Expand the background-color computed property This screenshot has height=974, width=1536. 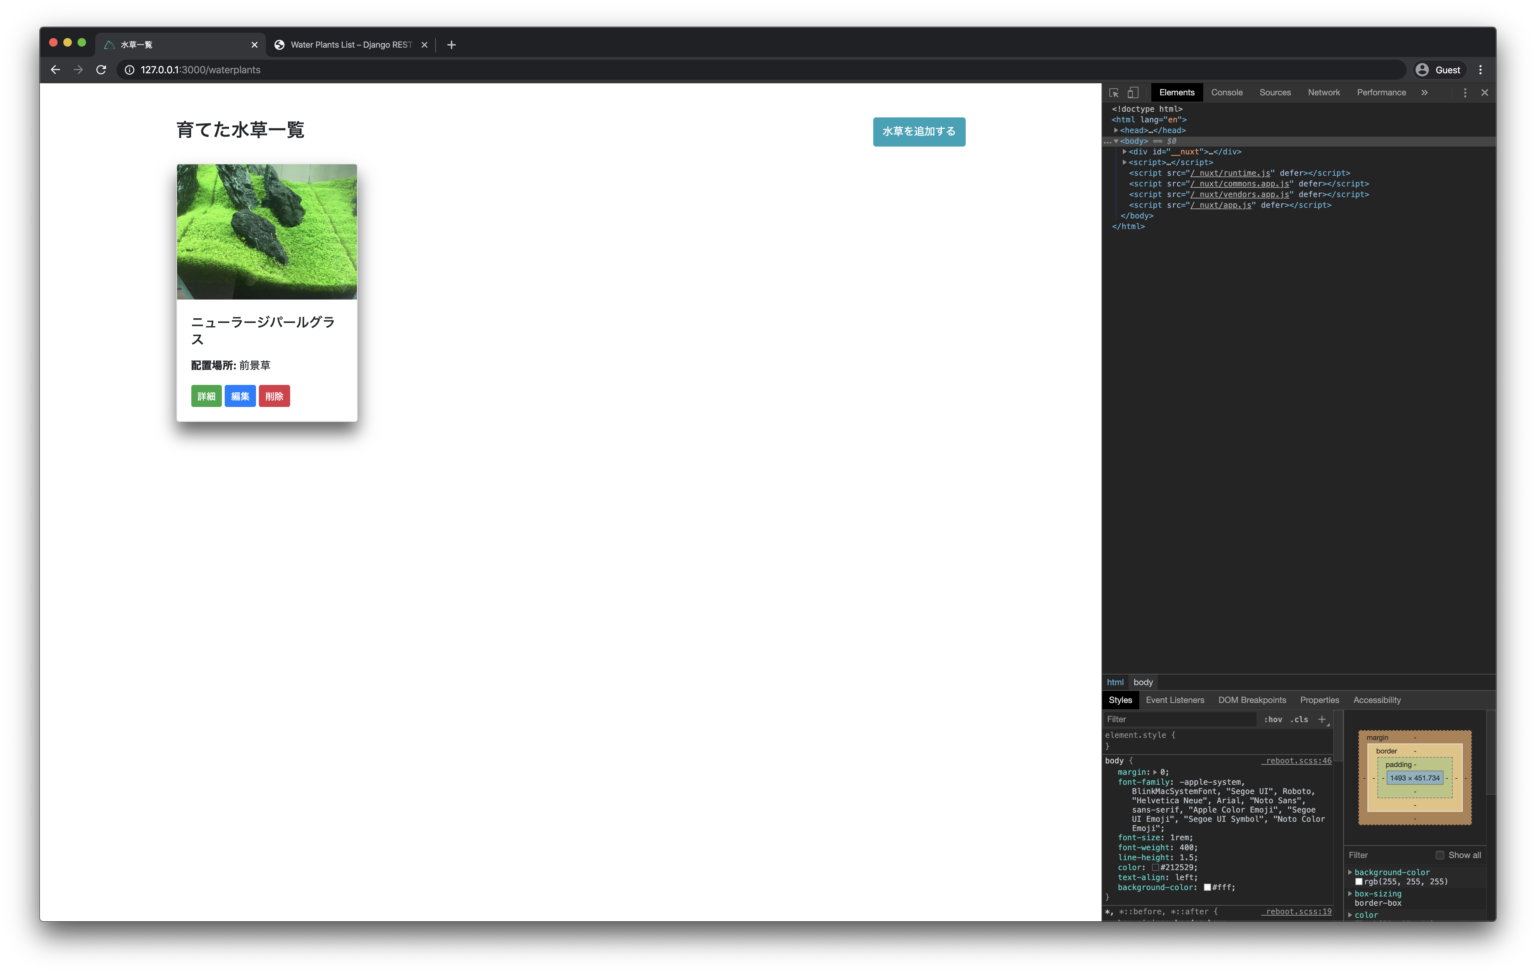tap(1350, 871)
